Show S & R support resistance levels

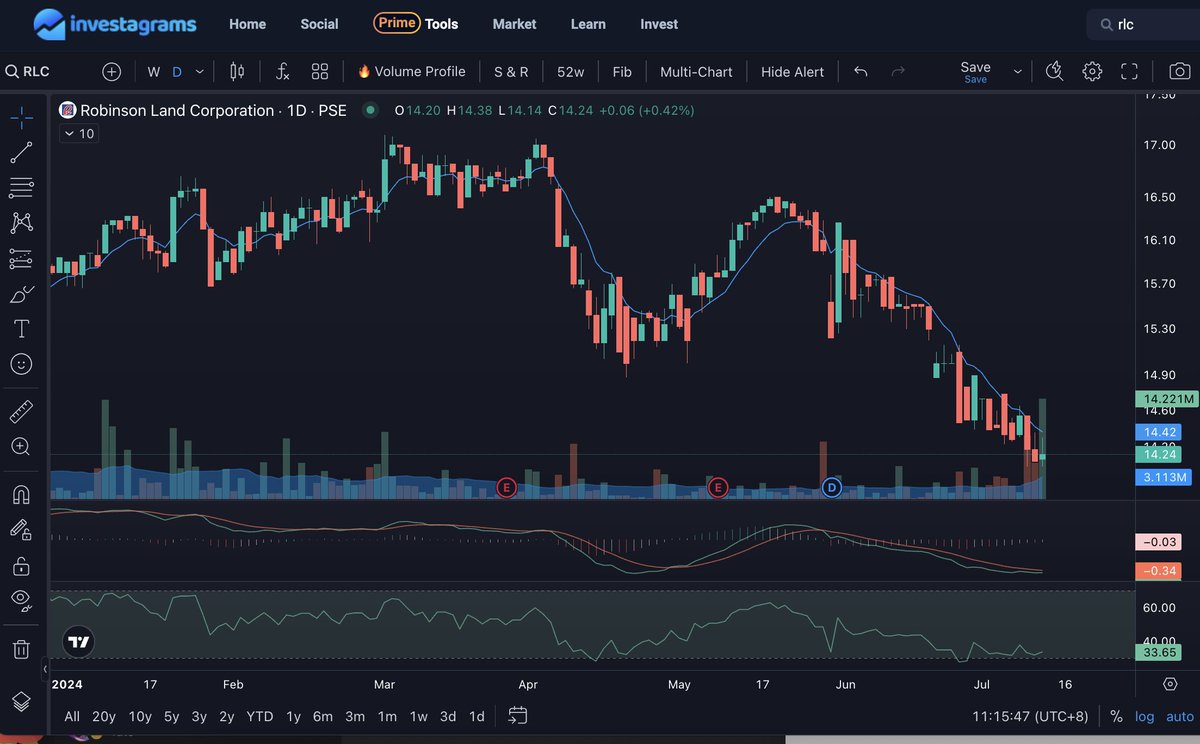coord(511,72)
